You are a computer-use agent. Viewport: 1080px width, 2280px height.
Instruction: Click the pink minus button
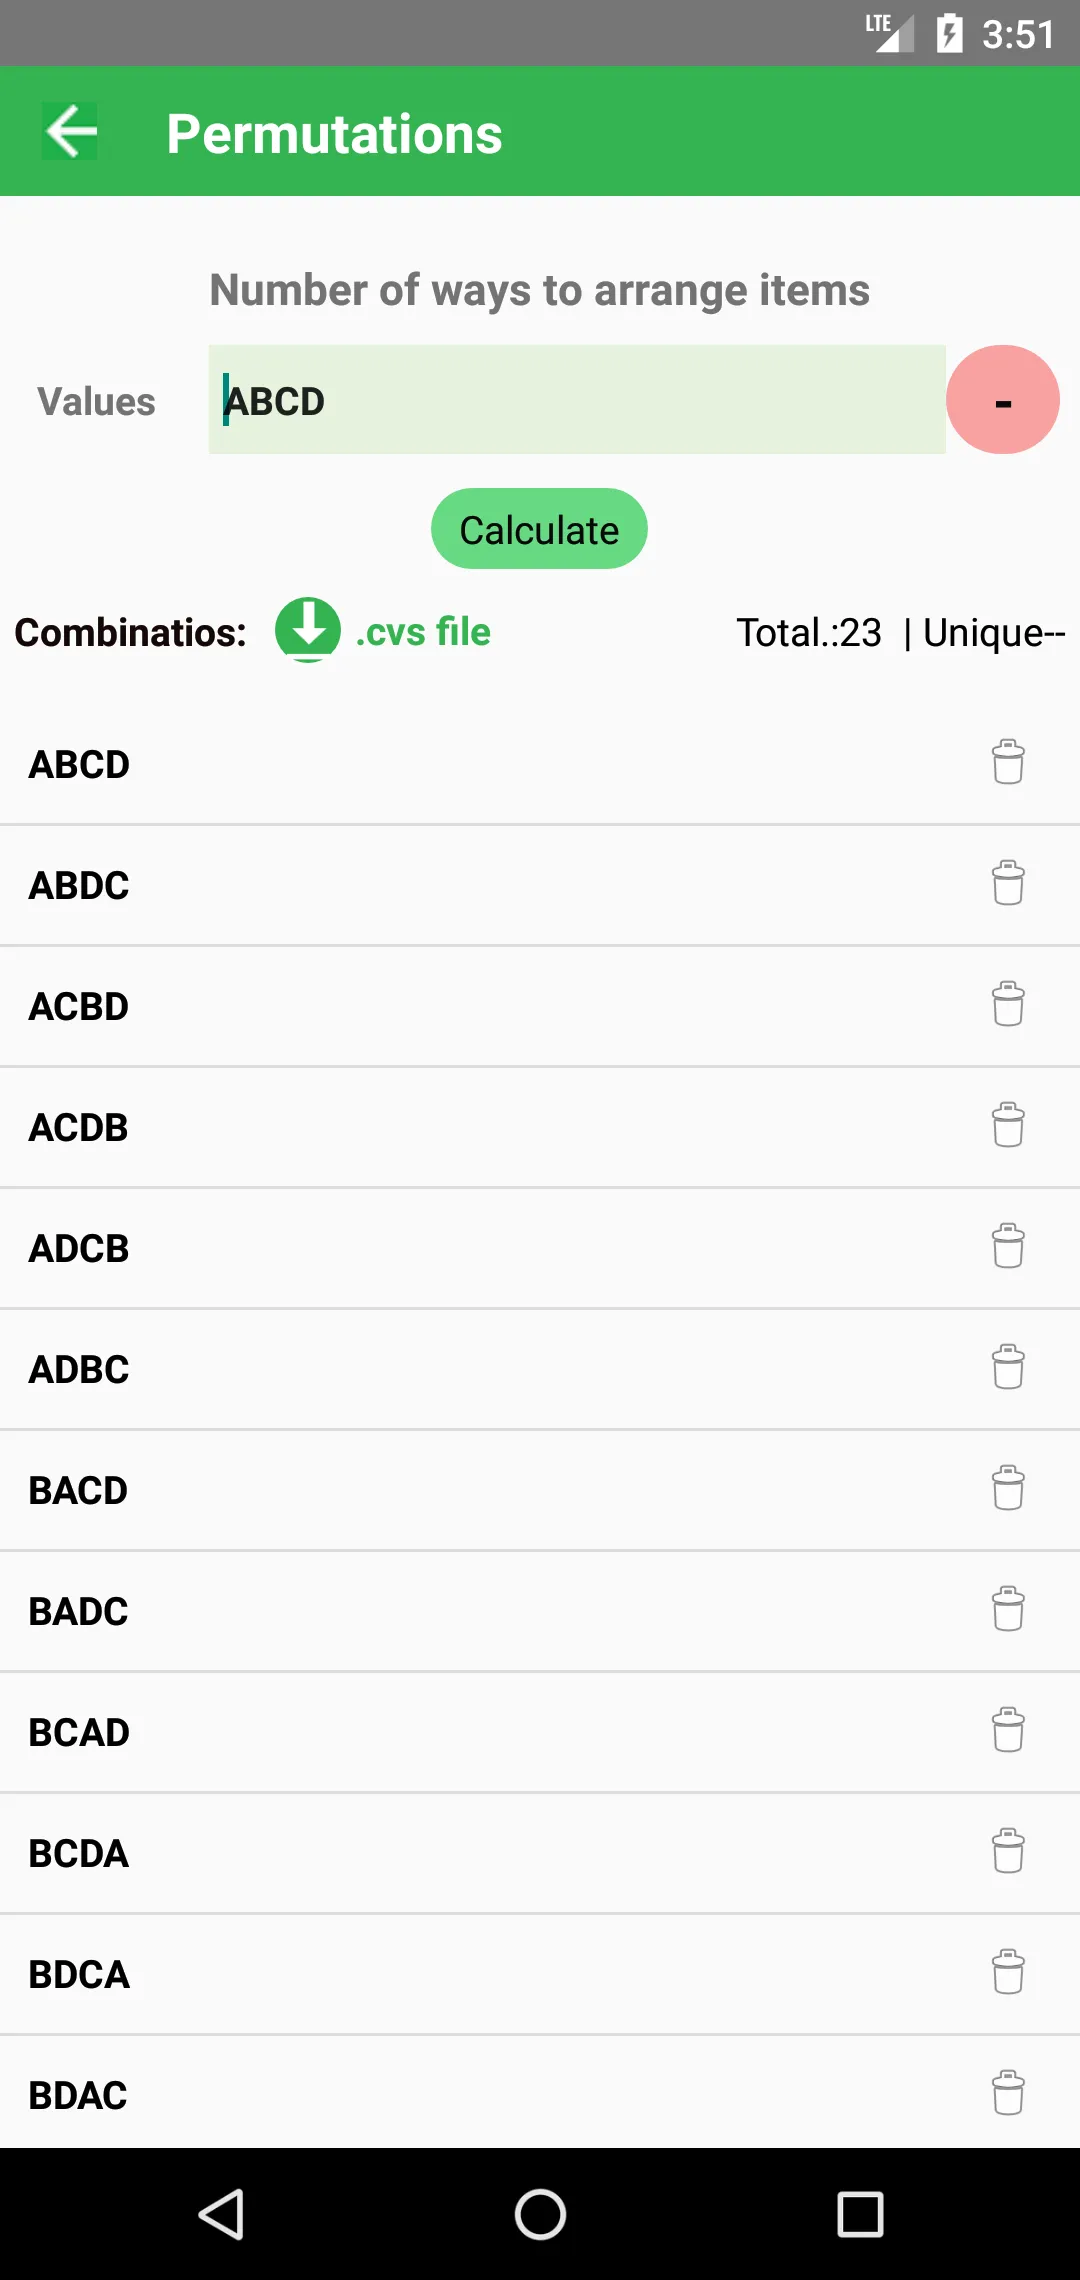[x=1003, y=400]
